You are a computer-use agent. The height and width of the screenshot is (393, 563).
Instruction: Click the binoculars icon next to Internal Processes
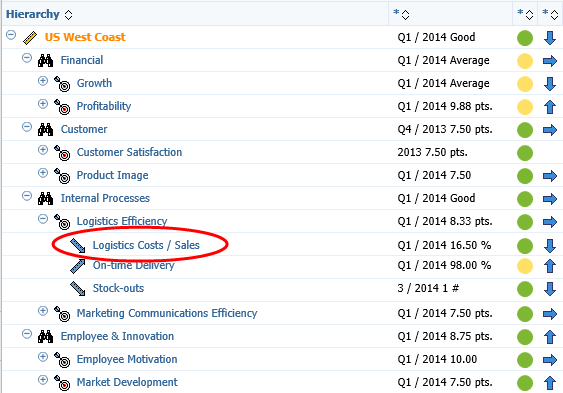click(x=45, y=198)
